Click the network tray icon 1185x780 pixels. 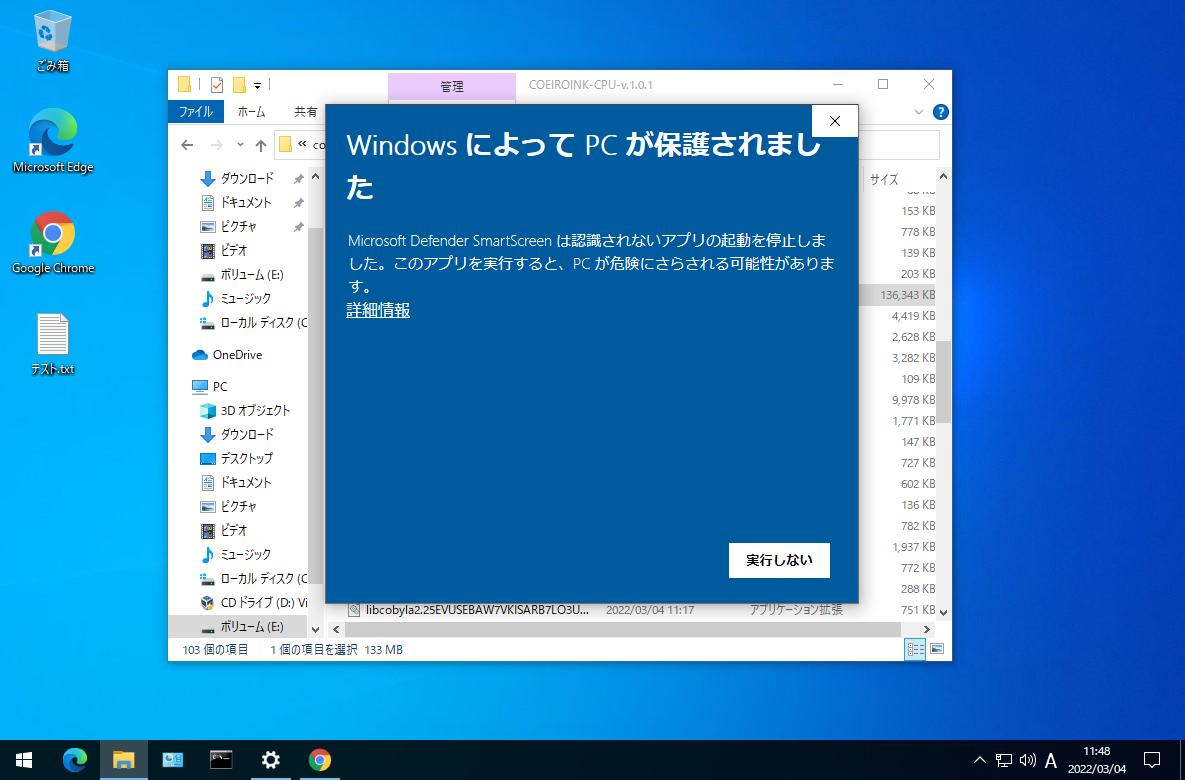coord(1004,760)
